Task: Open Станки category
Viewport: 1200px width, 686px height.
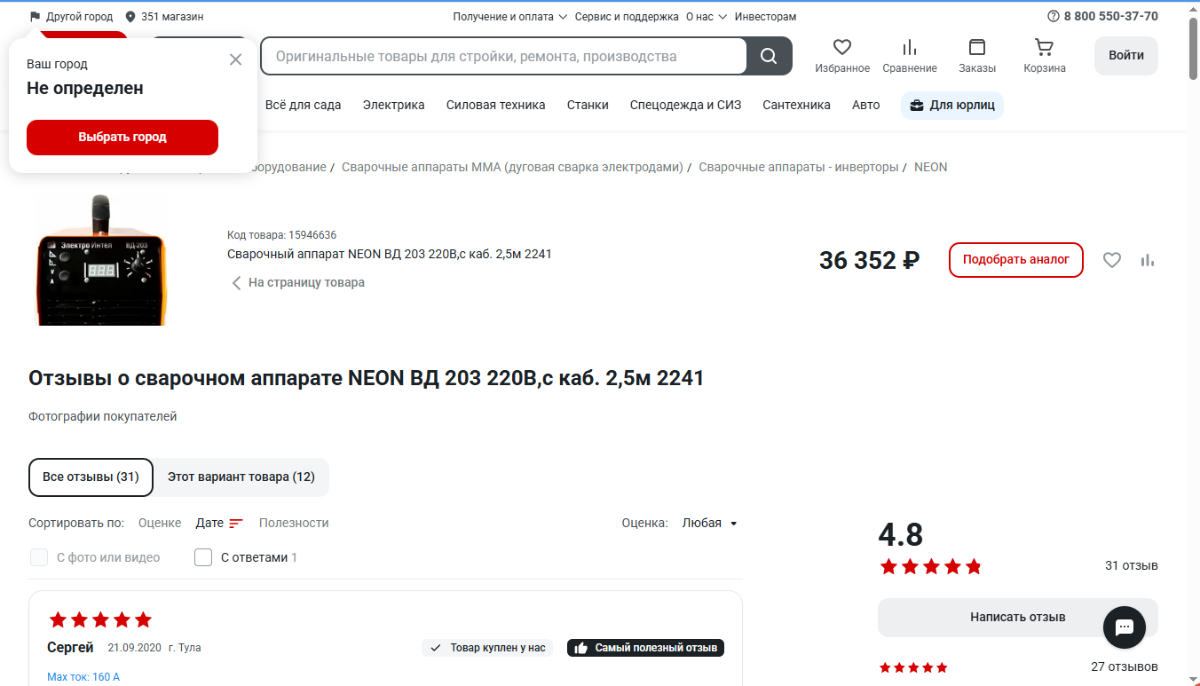Action: click(587, 105)
